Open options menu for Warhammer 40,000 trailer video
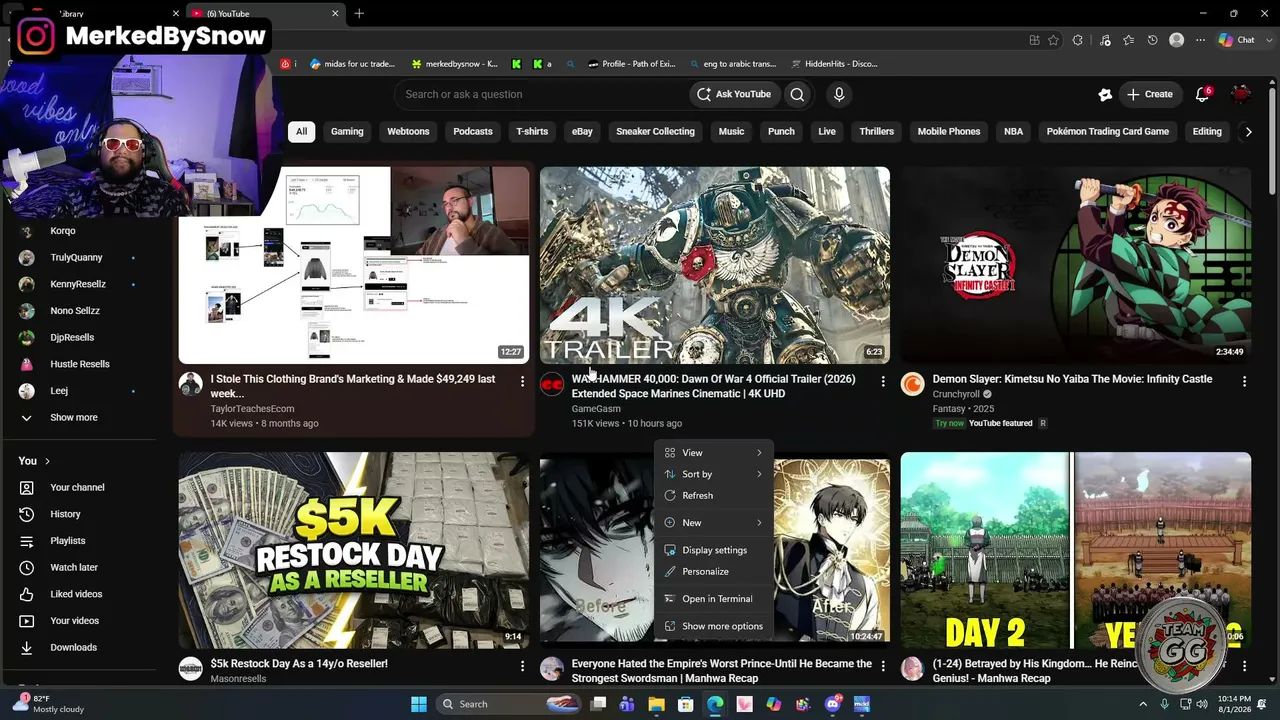This screenshot has width=1280, height=720. 882,381
